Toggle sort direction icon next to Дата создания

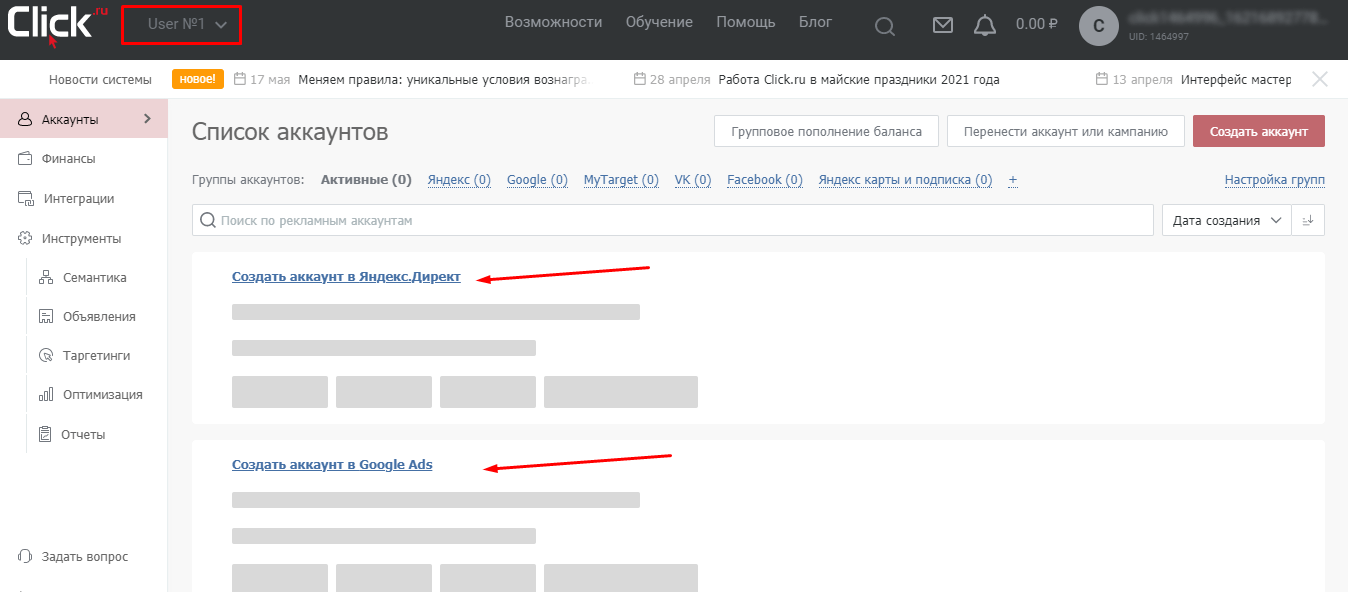point(1308,220)
